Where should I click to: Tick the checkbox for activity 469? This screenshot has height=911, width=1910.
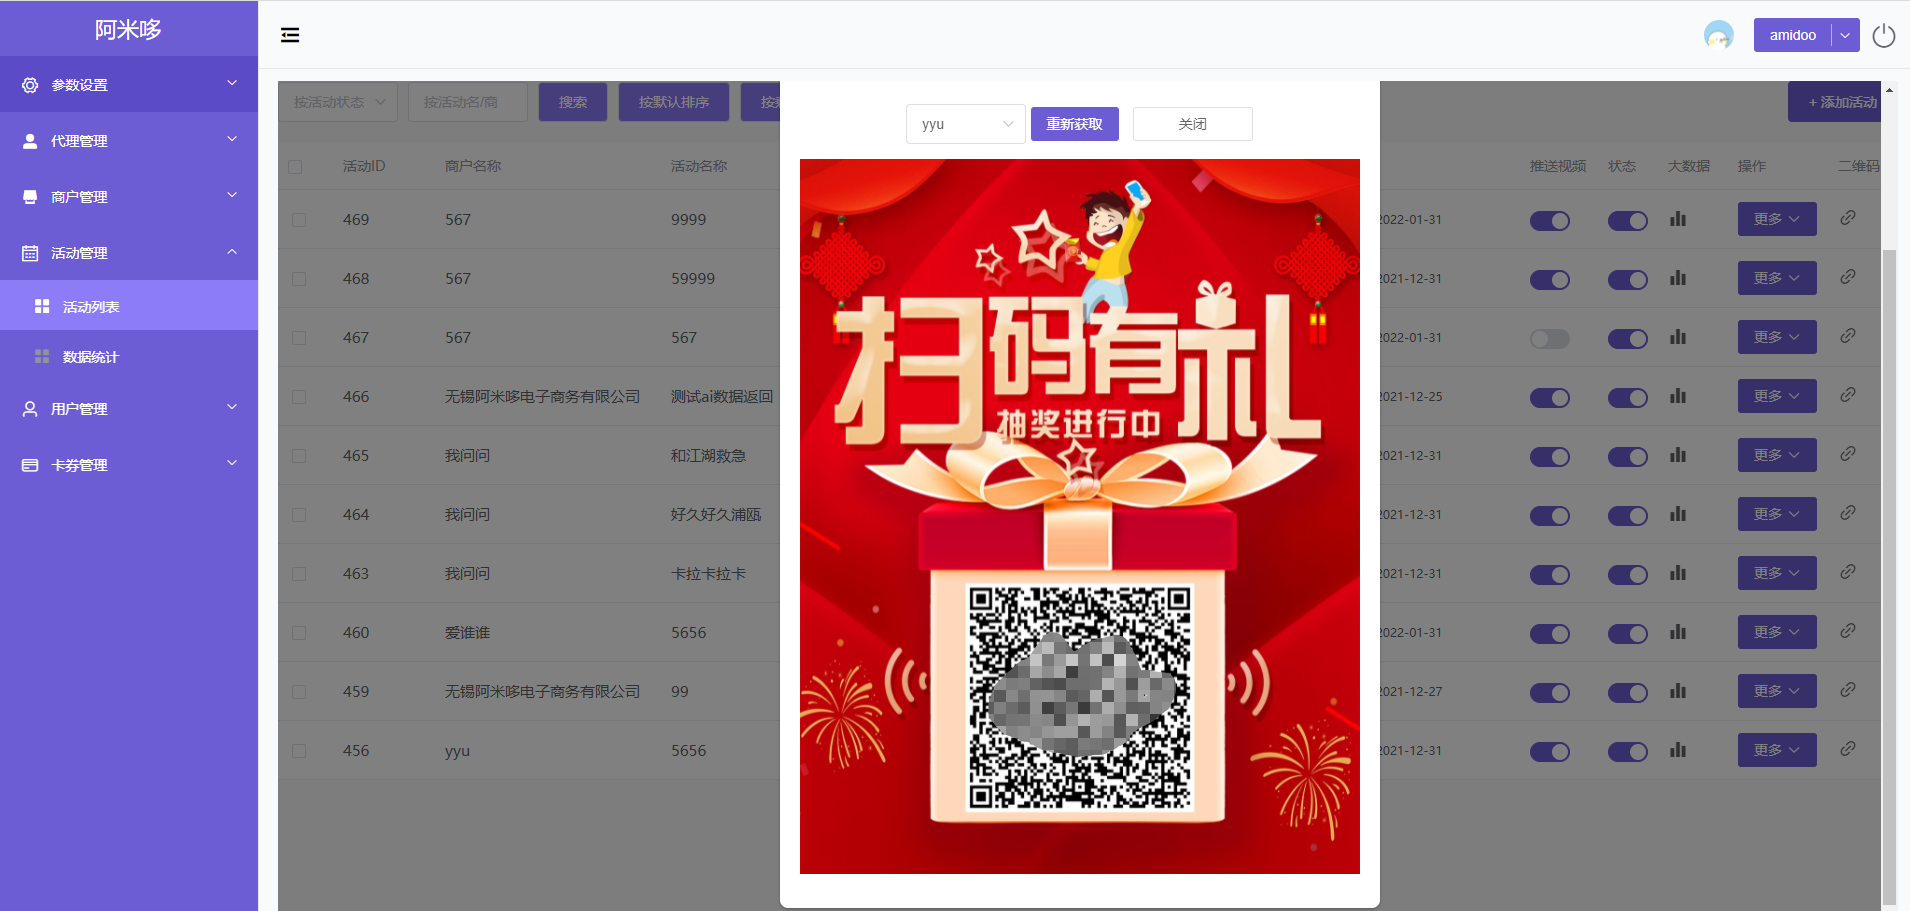pyautogui.click(x=299, y=220)
